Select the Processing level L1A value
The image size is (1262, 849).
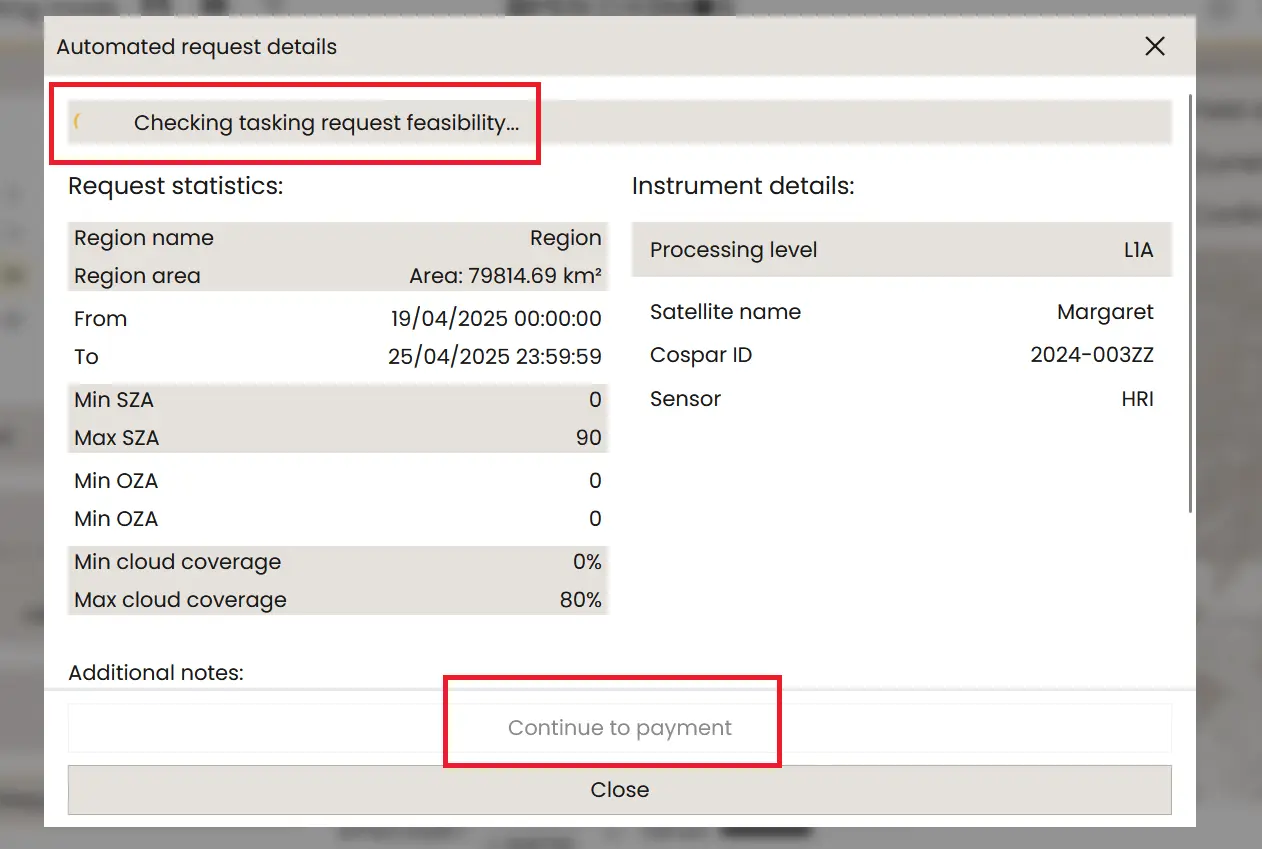click(x=1138, y=250)
